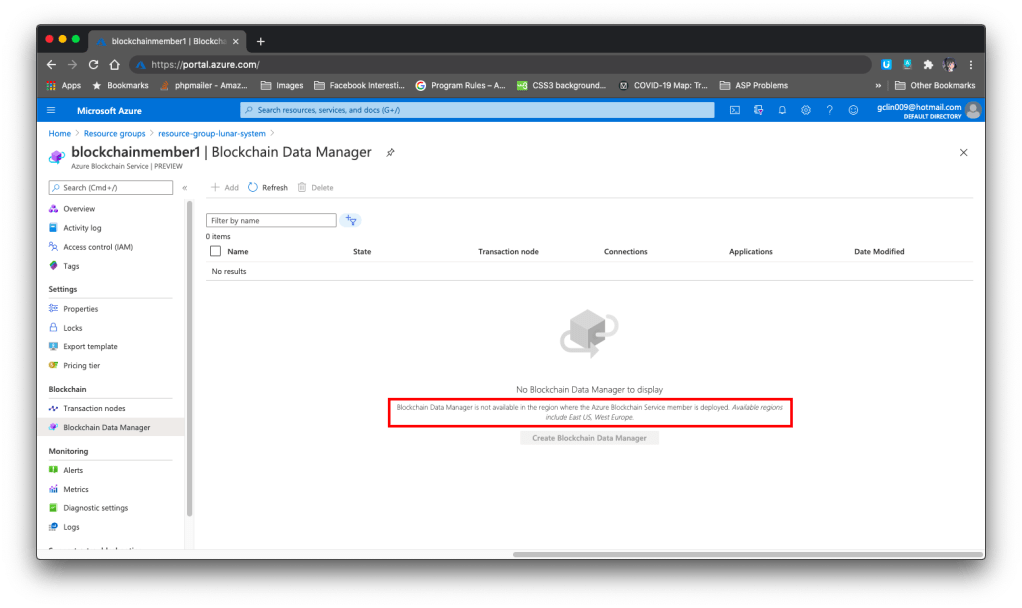Focus the Azure global search box
The height and width of the screenshot is (608, 1022).
click(477, 110)
